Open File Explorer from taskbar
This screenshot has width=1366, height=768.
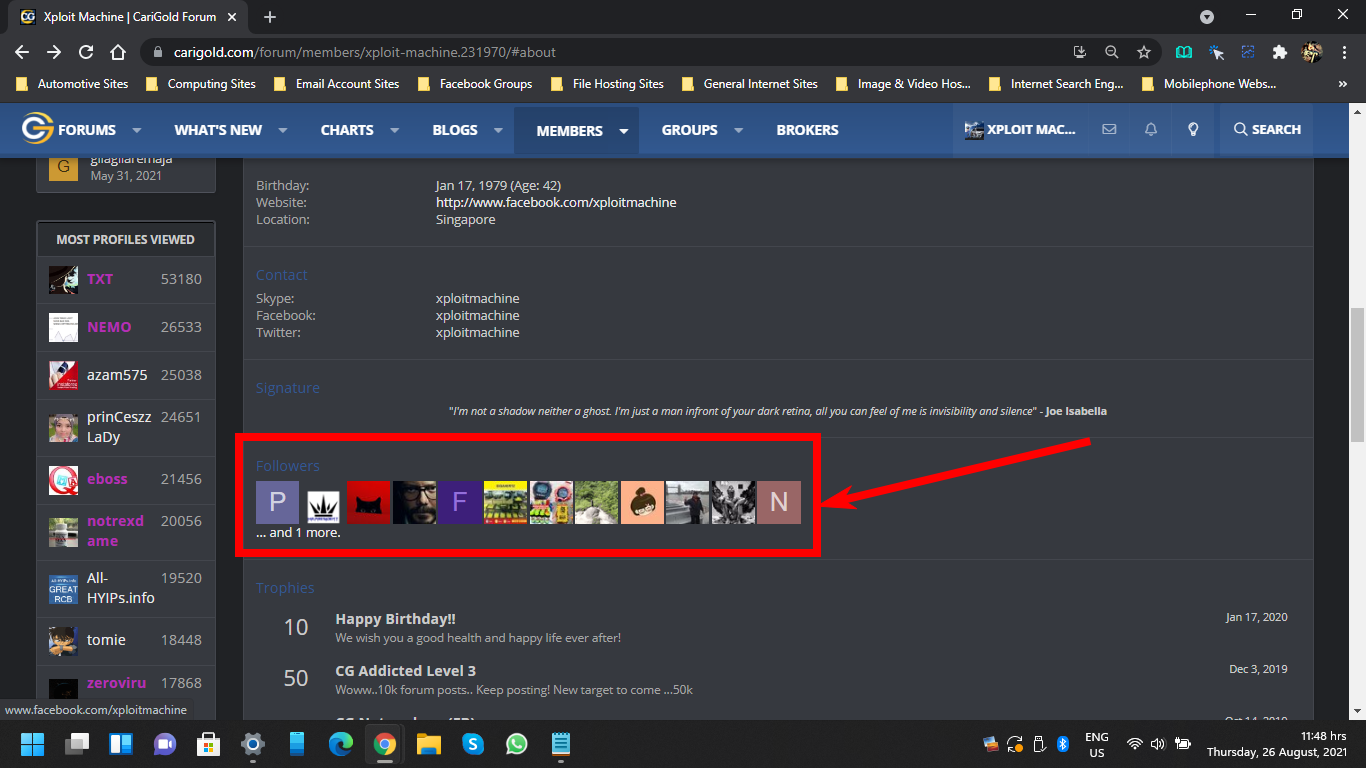[429, 744]
